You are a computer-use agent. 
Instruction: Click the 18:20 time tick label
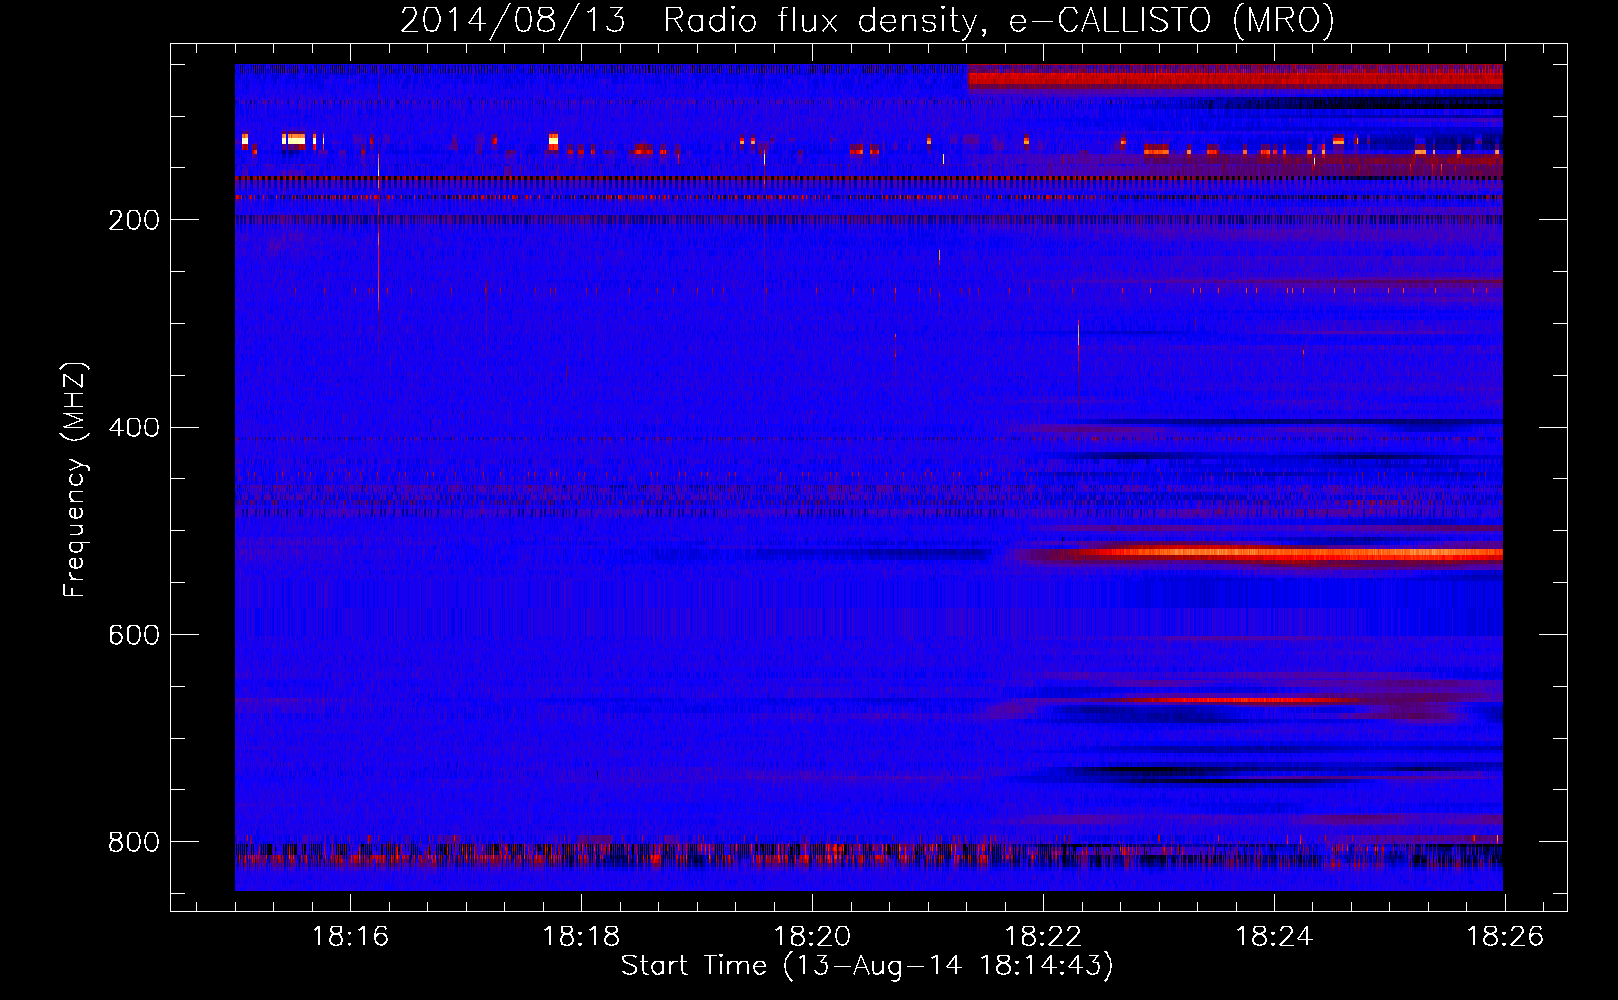(812, 936)
